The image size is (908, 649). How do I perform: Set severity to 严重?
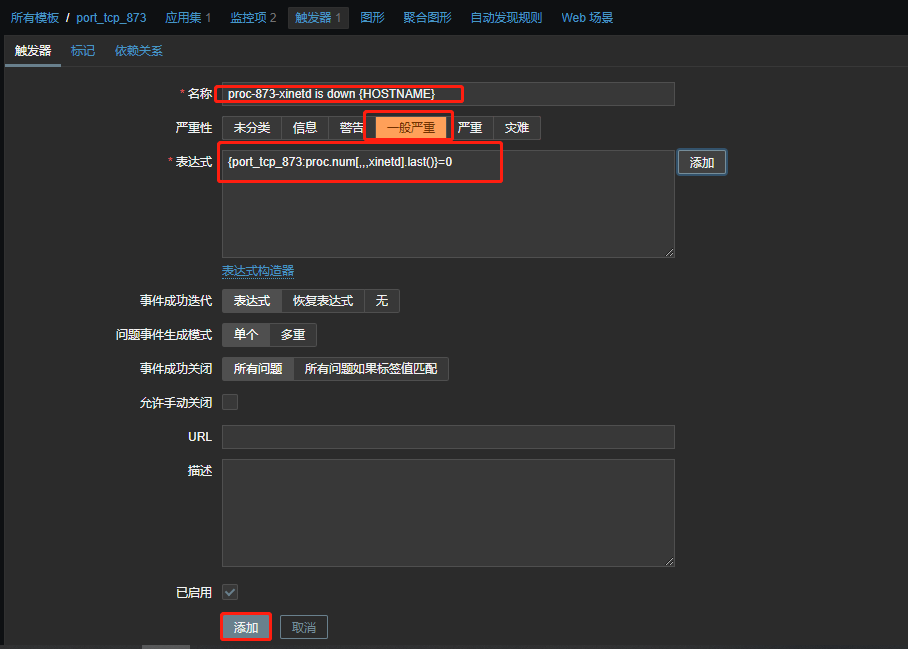pyautogui.click(x=470, y=128)
